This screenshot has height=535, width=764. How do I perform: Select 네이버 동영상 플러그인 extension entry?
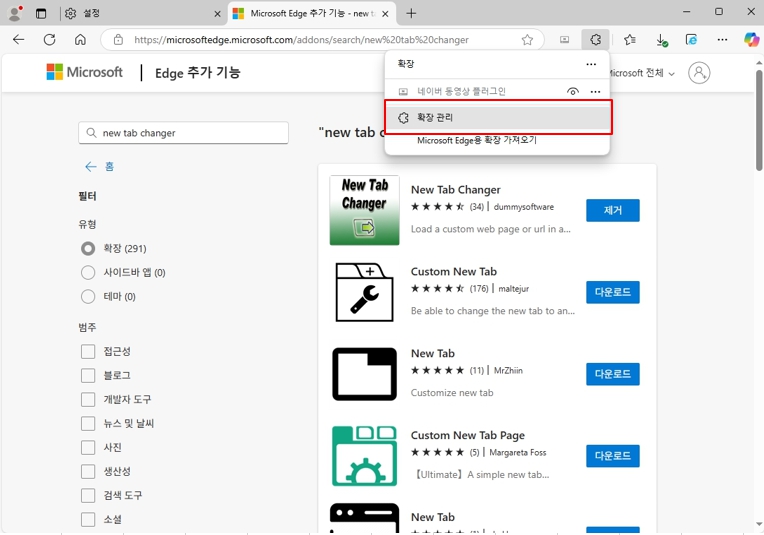[x=461, y=91]
